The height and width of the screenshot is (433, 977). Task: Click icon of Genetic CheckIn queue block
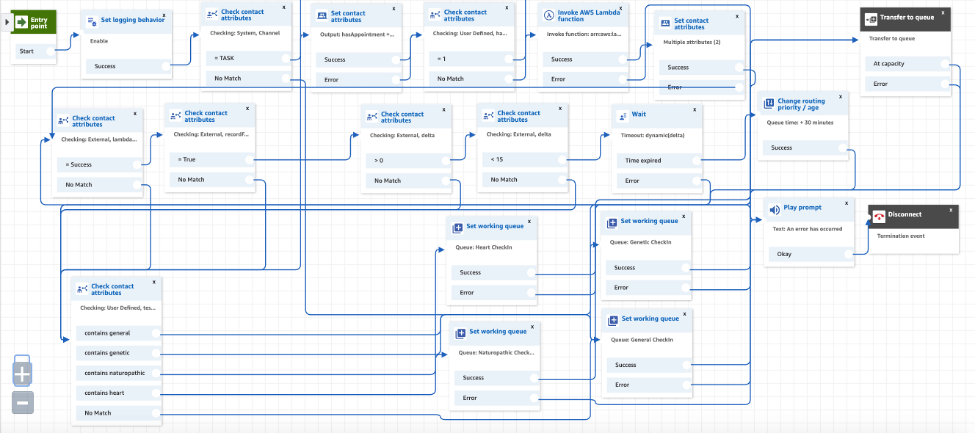pyautogui.click(x=612, y=223)
